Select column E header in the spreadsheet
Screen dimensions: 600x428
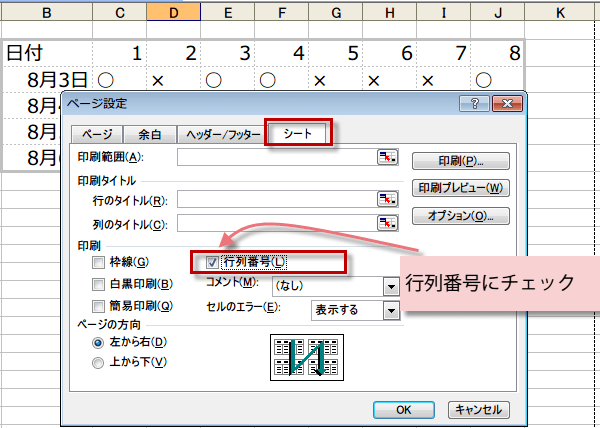[228, 13]
